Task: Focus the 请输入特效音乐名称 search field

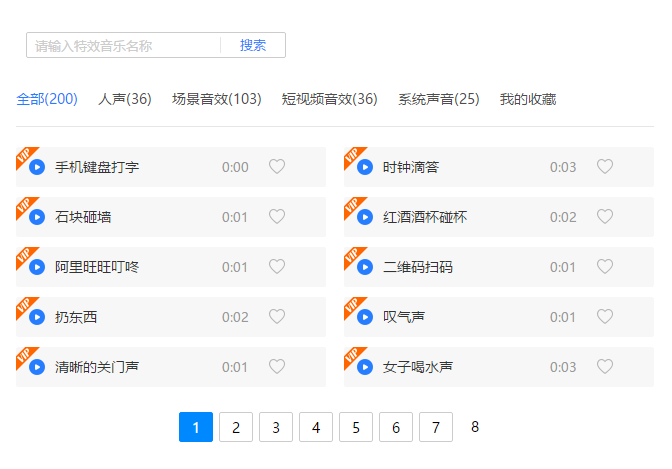Action: coord(123,45)
